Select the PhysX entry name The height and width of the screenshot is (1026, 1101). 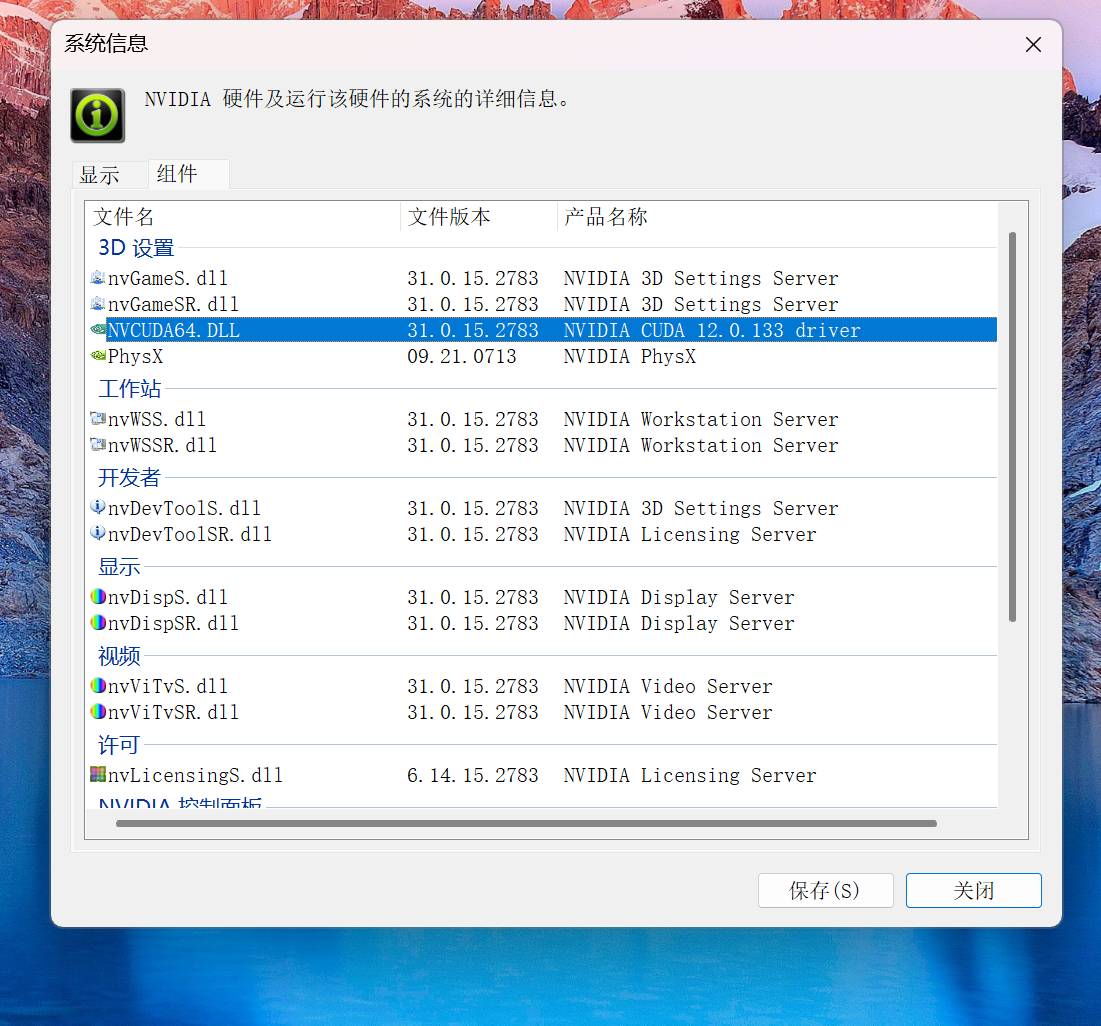click(136, 356)
